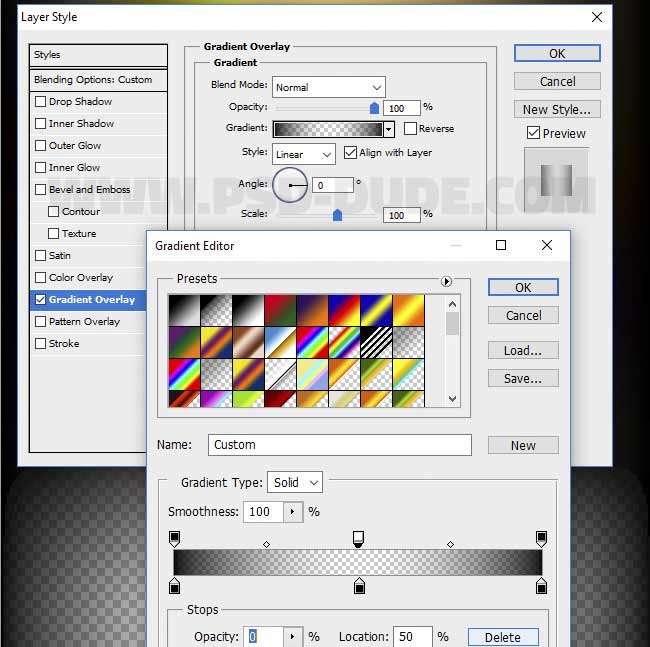Click the left opacity midpoint diamond
650x647 pixels.
[x=266, y=545]
